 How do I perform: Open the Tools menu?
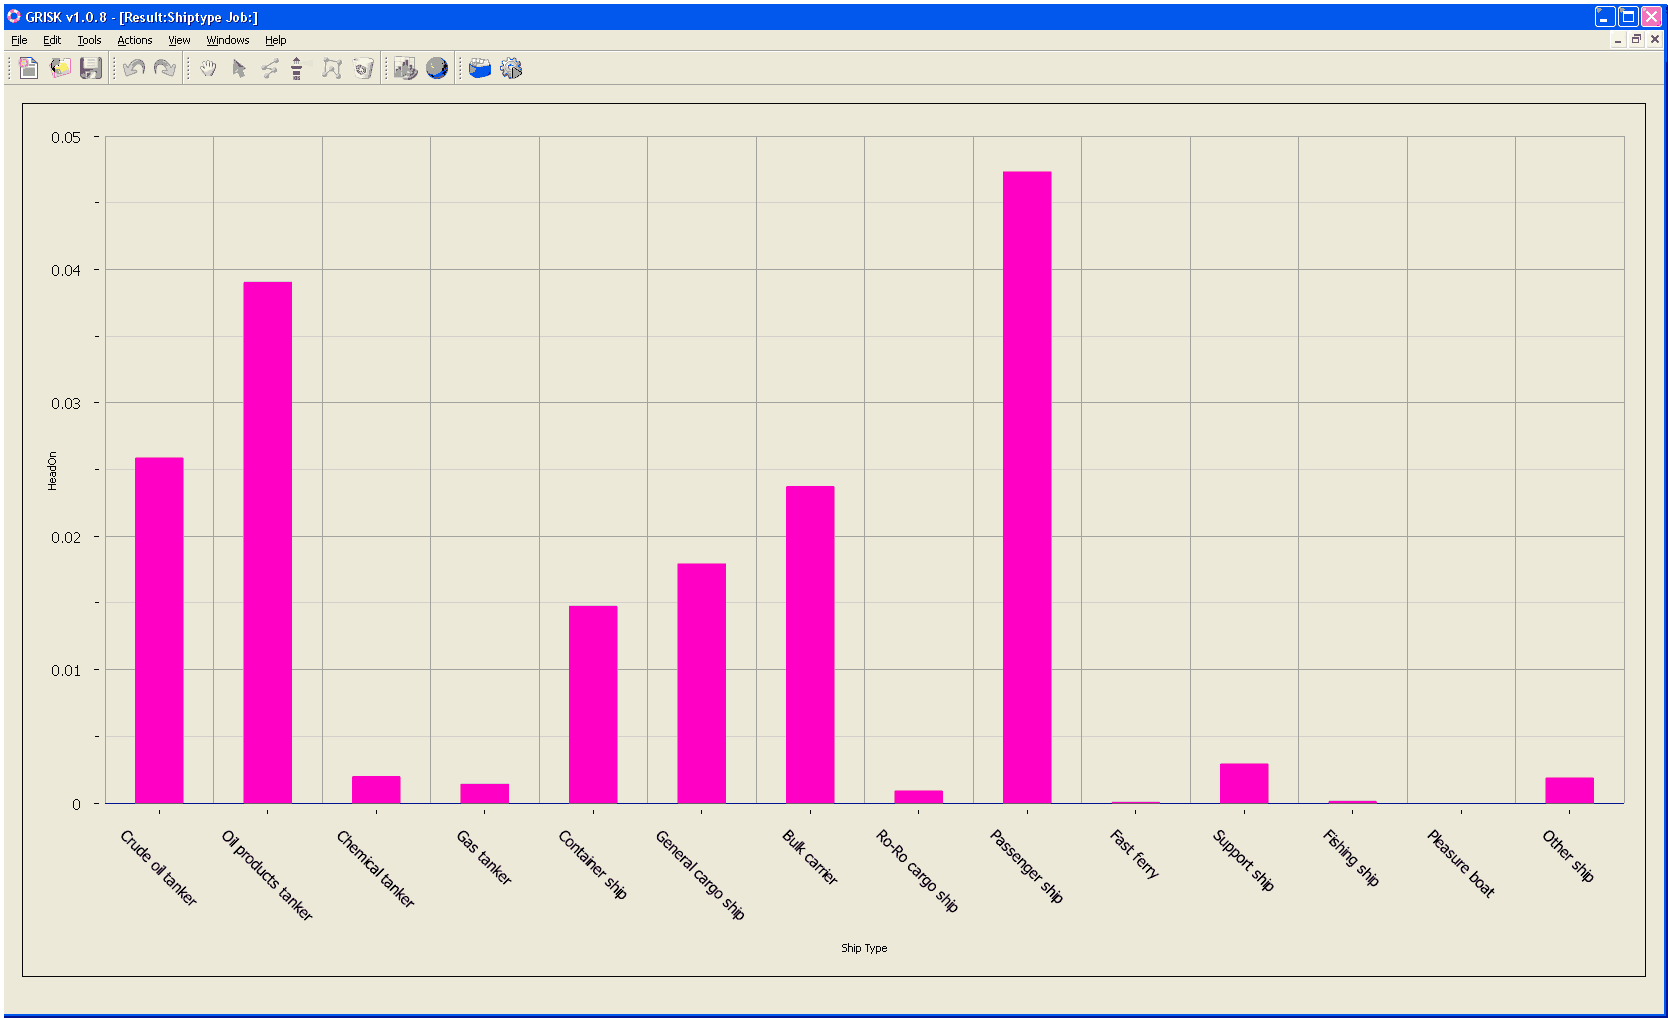(89, 40)
